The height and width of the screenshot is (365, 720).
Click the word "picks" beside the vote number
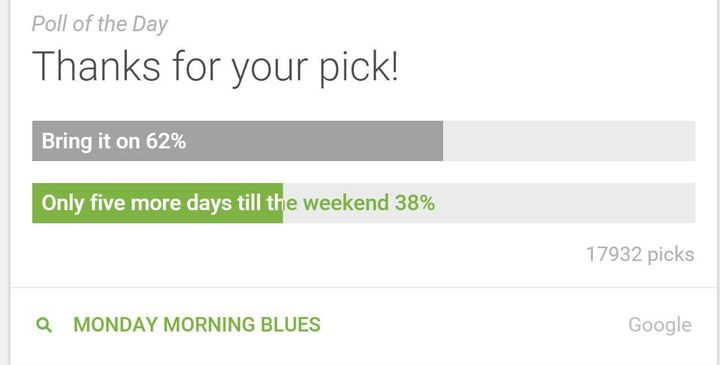click(671, 254)
